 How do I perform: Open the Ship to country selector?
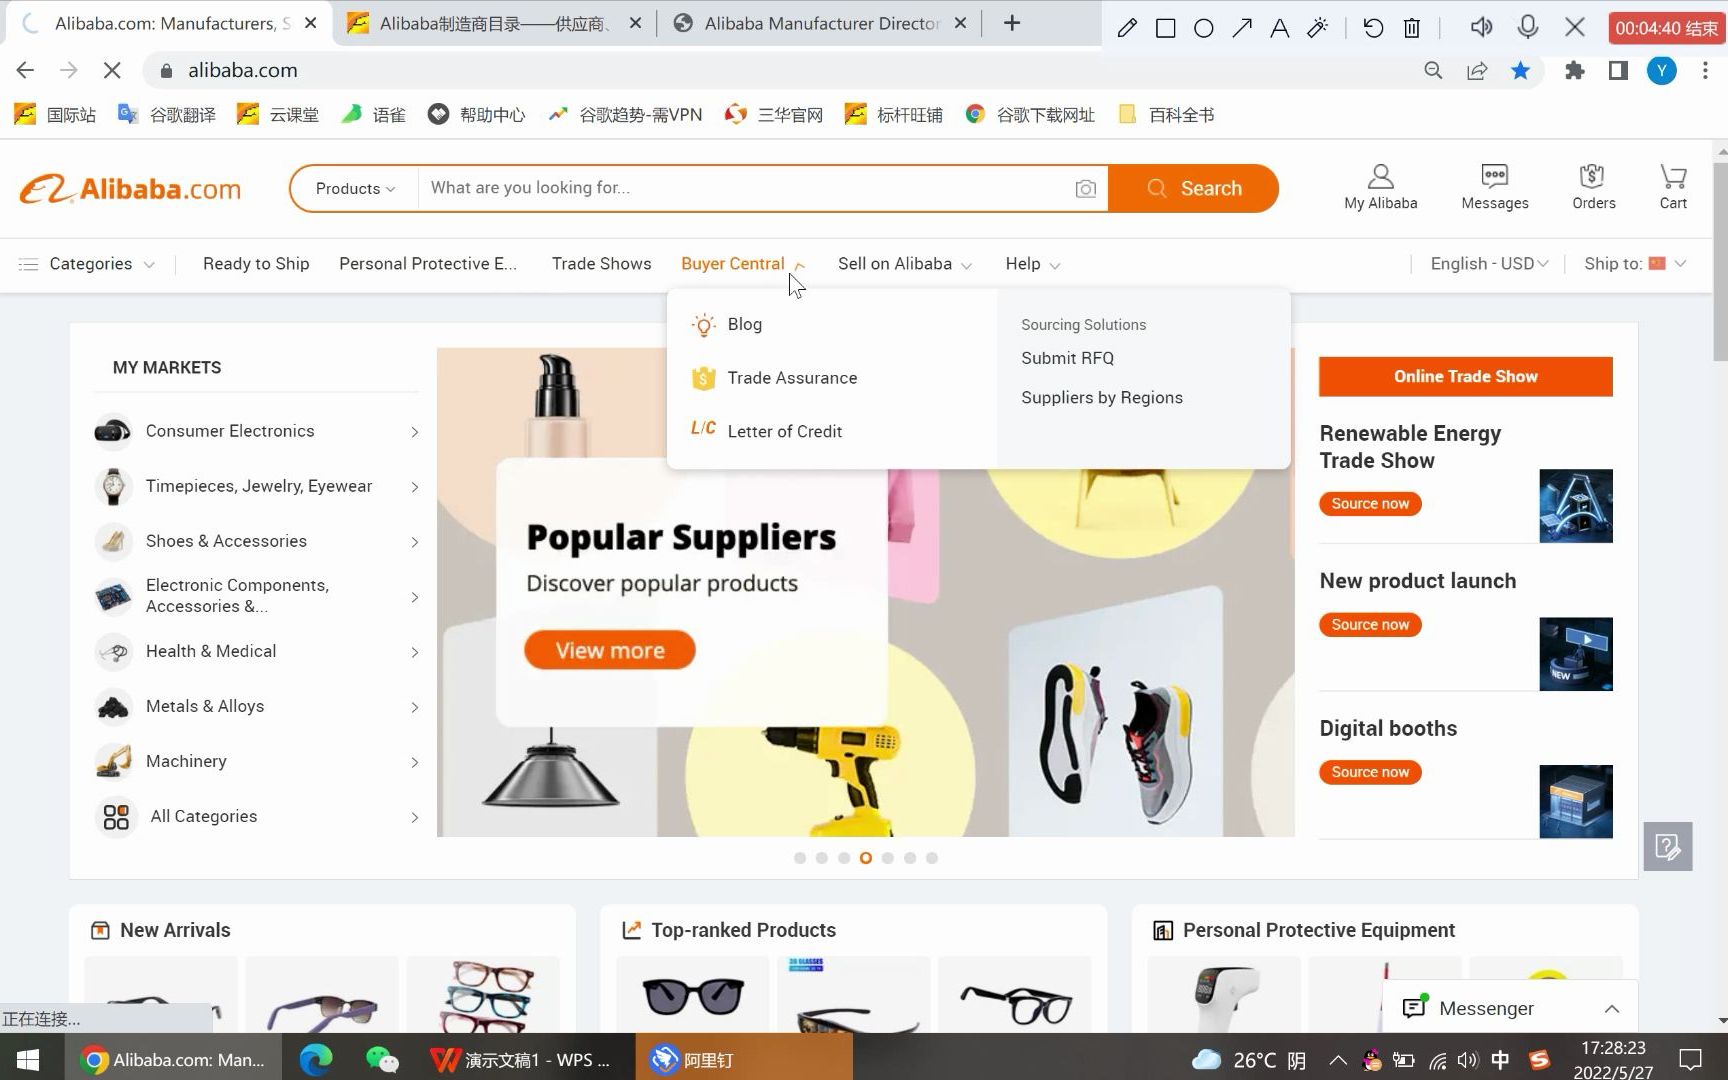tap(1635, 264)
